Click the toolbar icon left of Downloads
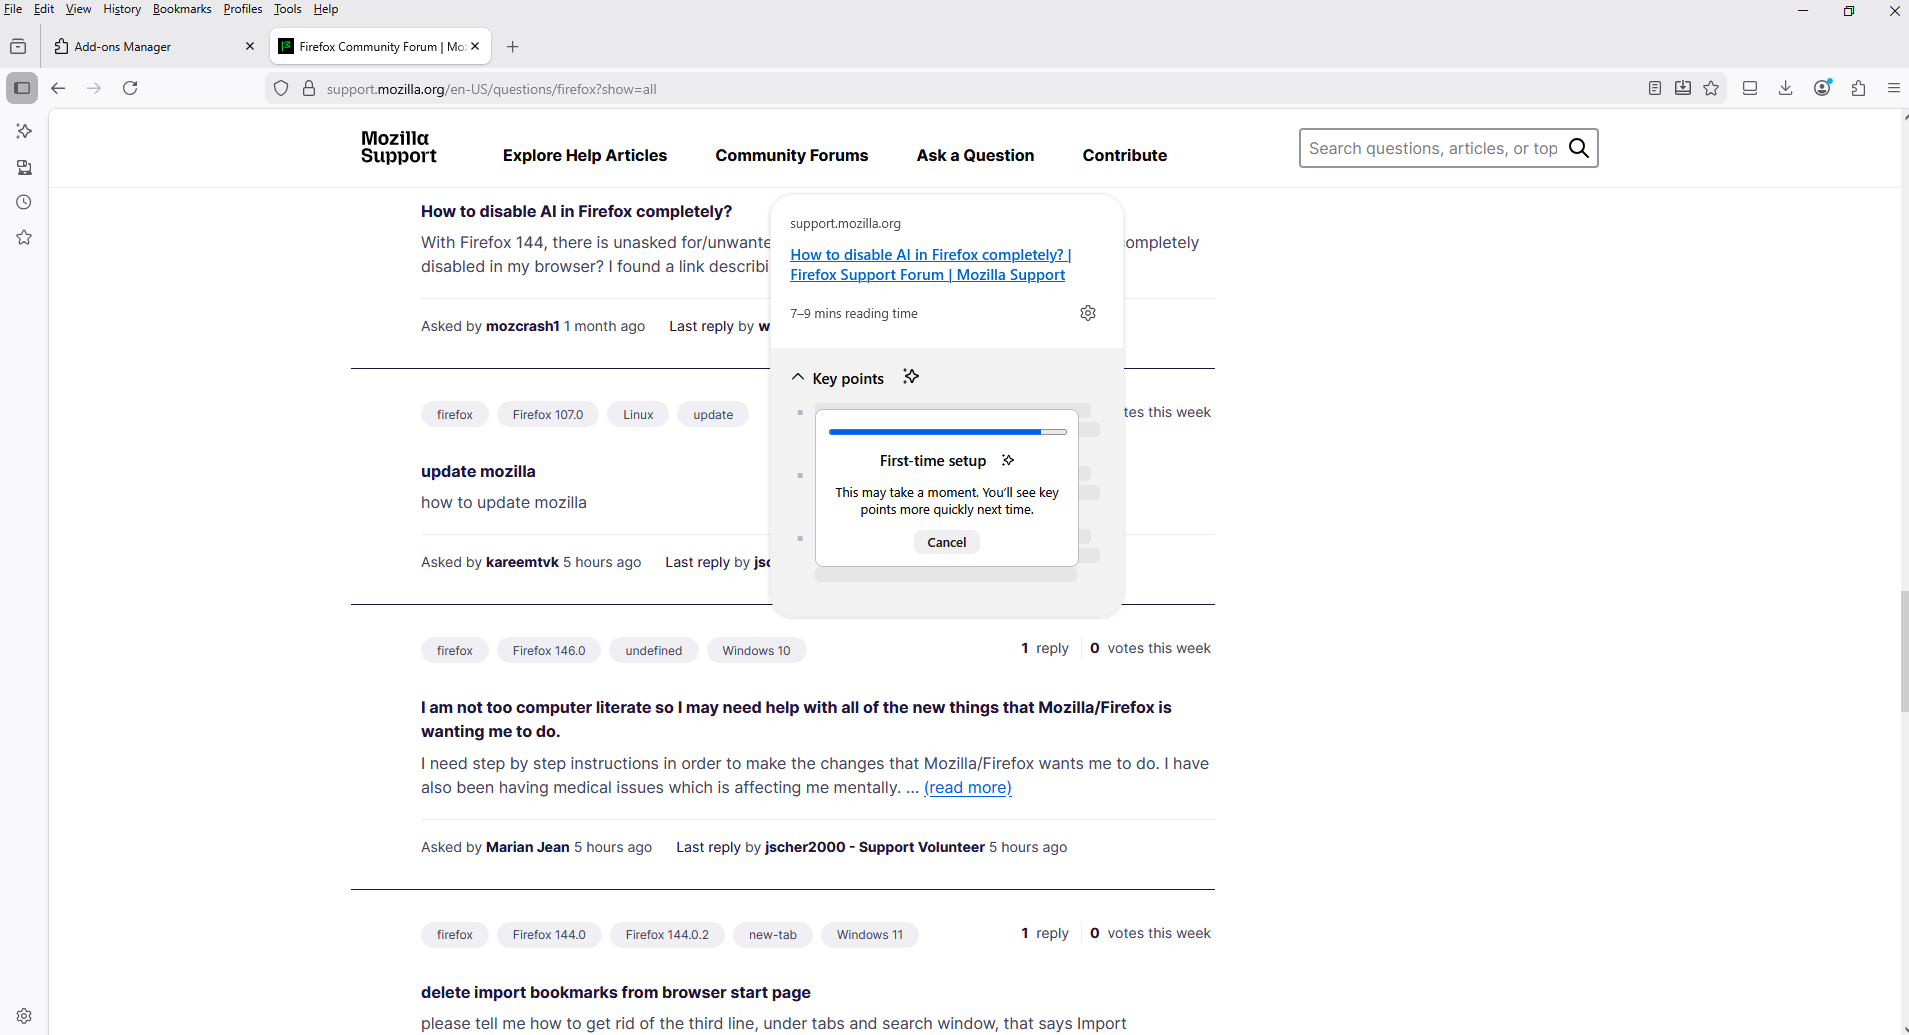The image size is (1909, 1035). [1750, 88]
